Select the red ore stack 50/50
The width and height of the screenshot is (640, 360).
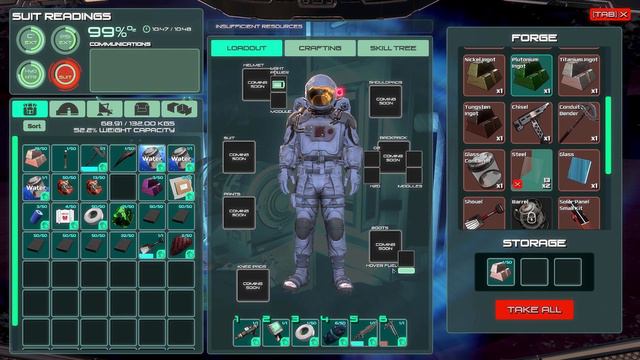click(x=65, y=187)
